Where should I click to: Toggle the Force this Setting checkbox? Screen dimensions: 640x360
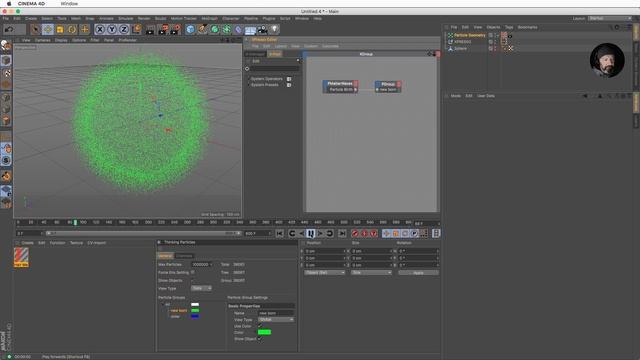tap(193, 272)
